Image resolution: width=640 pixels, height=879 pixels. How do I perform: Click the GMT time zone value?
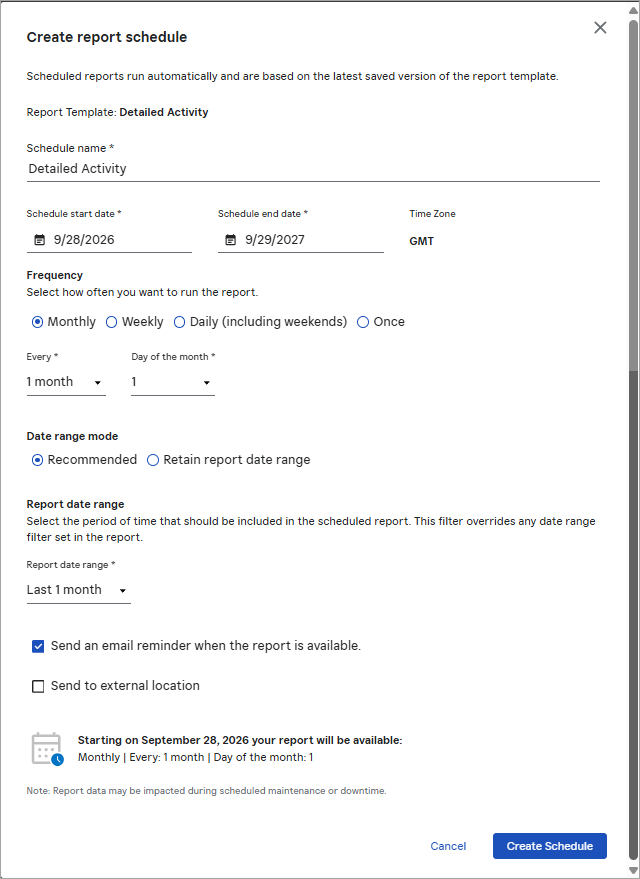tap(421, 242)
